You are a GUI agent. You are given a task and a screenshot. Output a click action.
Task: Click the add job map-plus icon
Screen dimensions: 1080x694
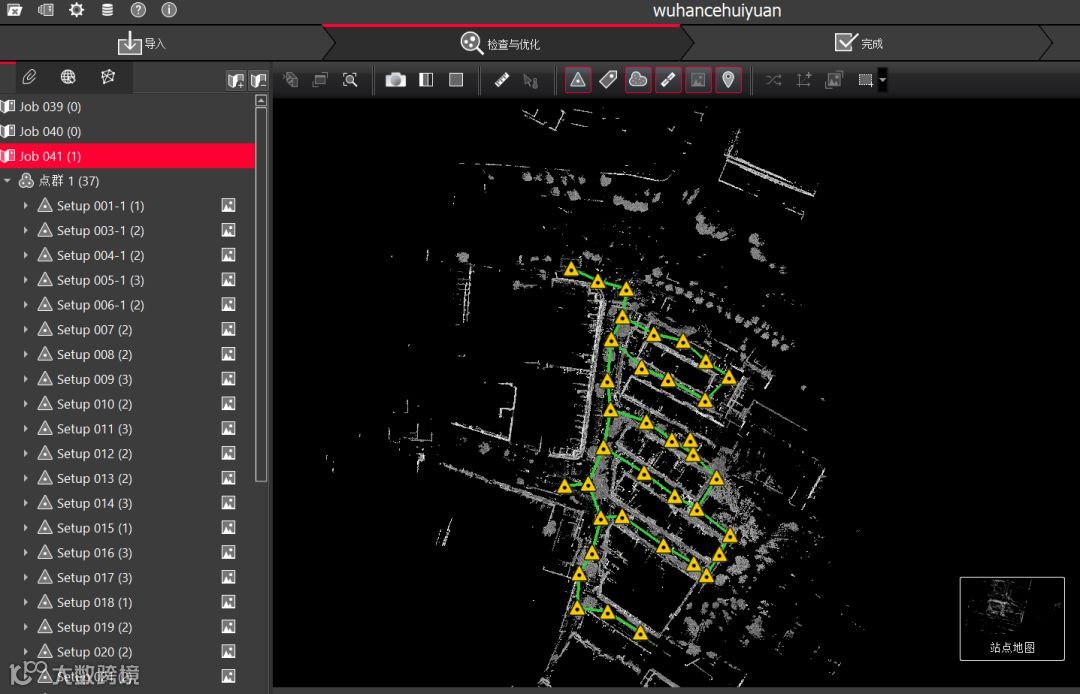pos(235,80)
